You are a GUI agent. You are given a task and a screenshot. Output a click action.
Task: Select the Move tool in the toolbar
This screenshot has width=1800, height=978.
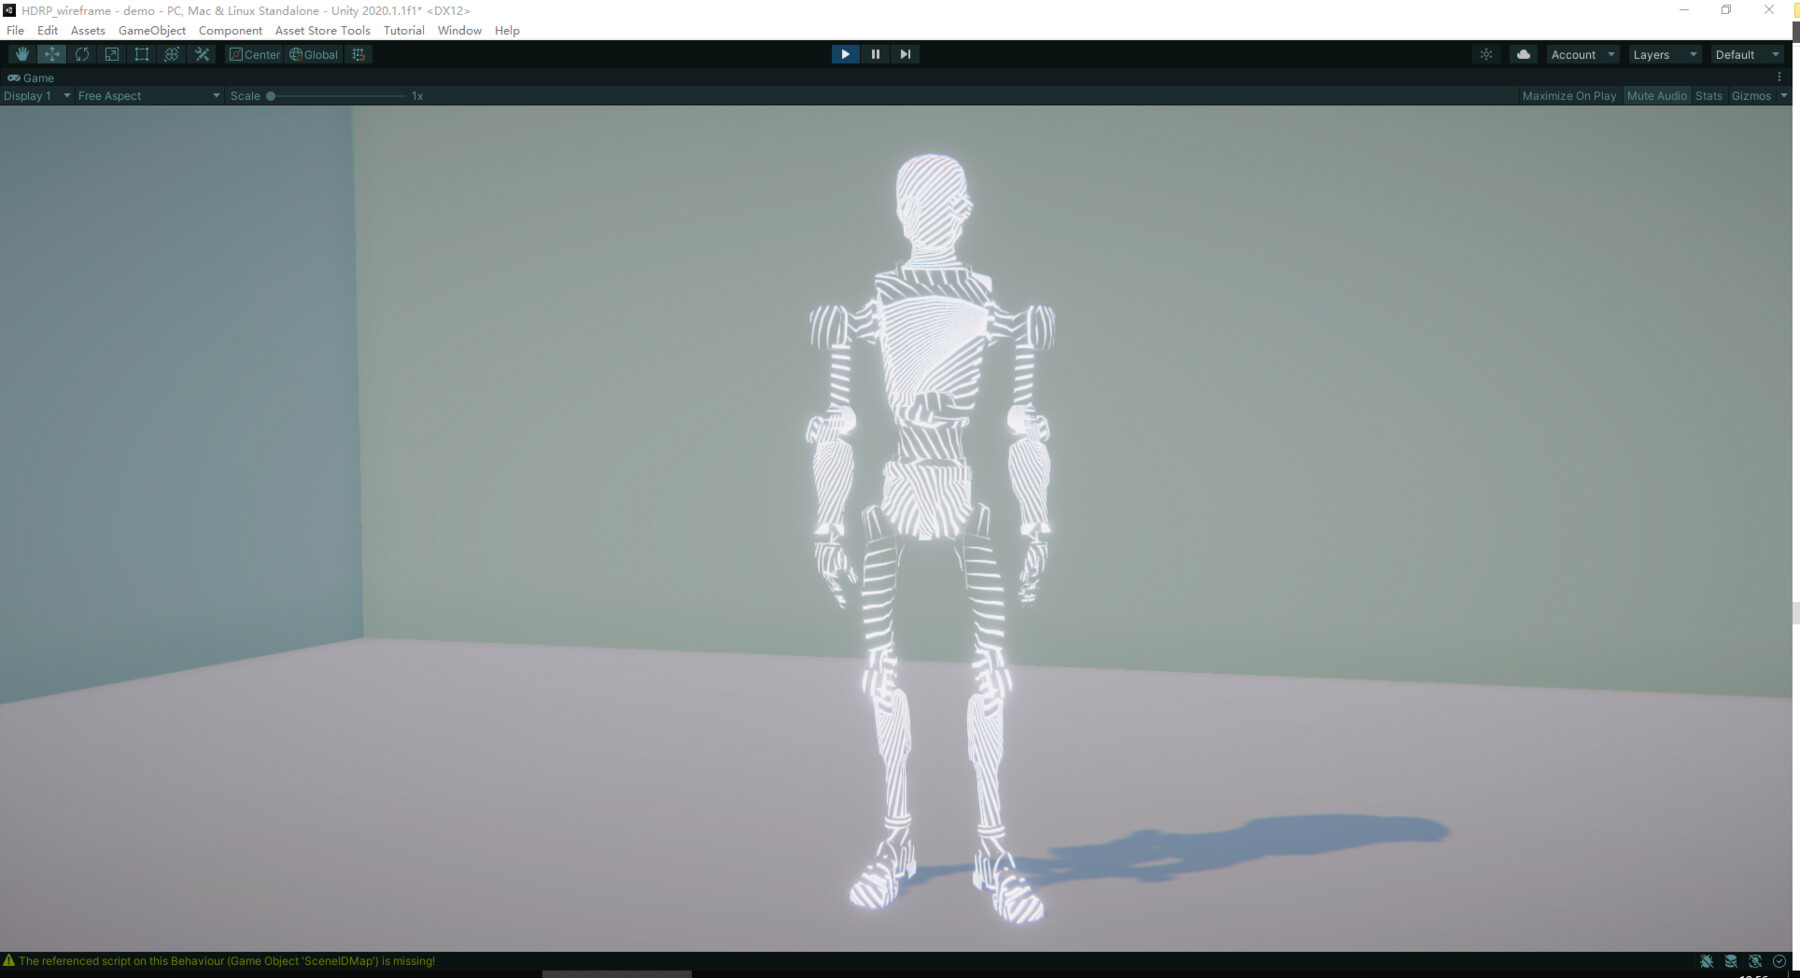[x=51, y=54]
